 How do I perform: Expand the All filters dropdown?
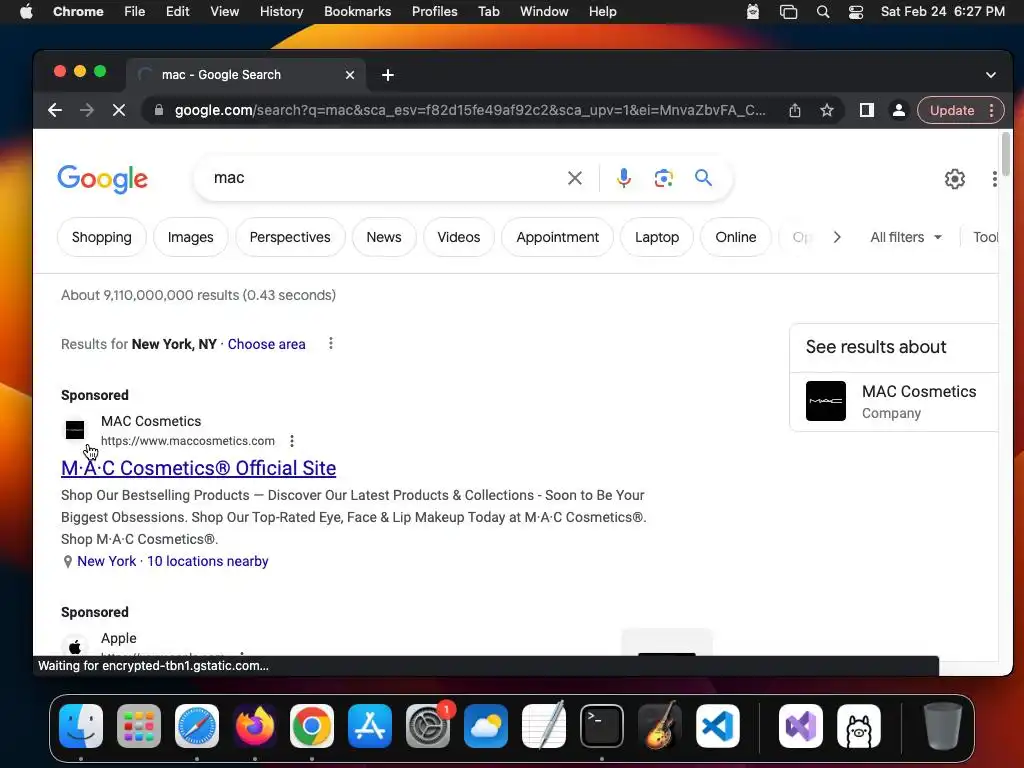(906, 237)
